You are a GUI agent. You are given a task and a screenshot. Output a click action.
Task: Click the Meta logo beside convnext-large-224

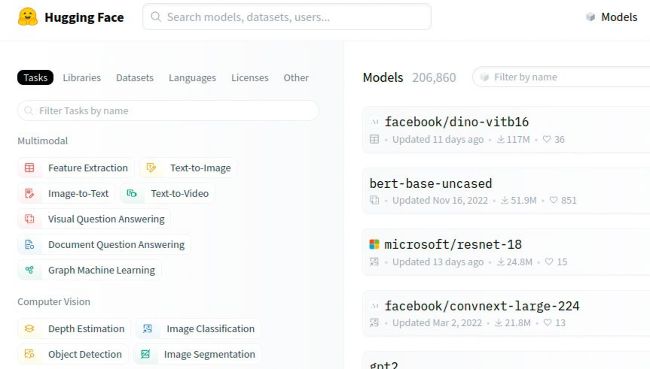375,306
